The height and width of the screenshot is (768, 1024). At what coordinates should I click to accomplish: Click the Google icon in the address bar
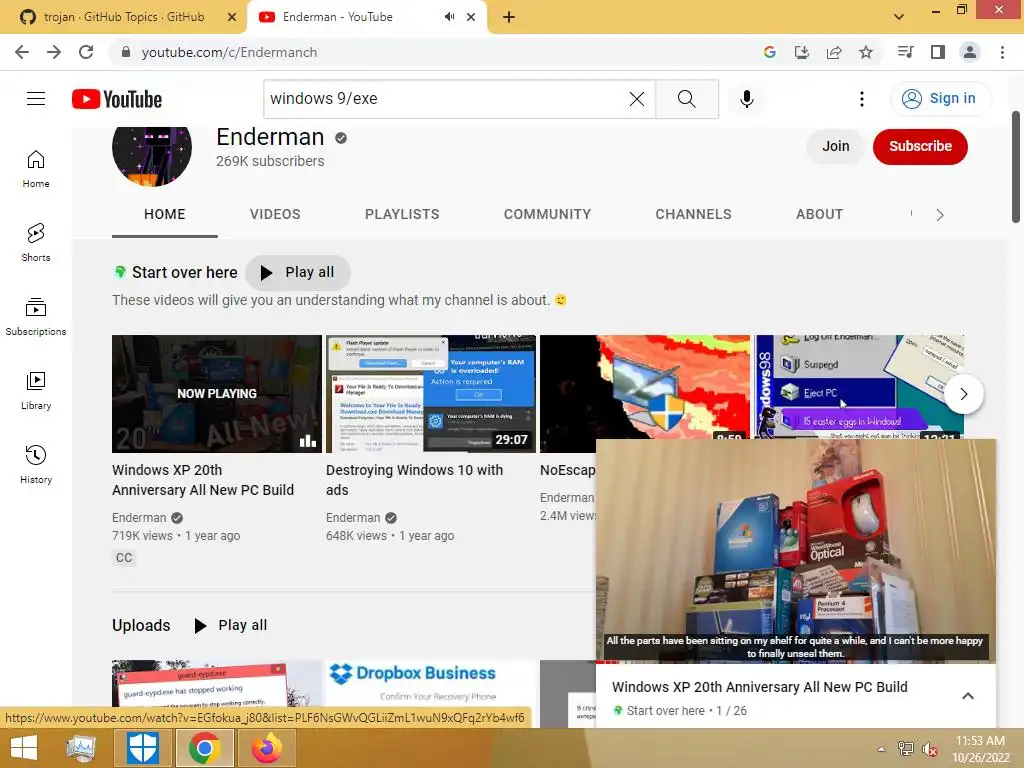coord(770,52)
